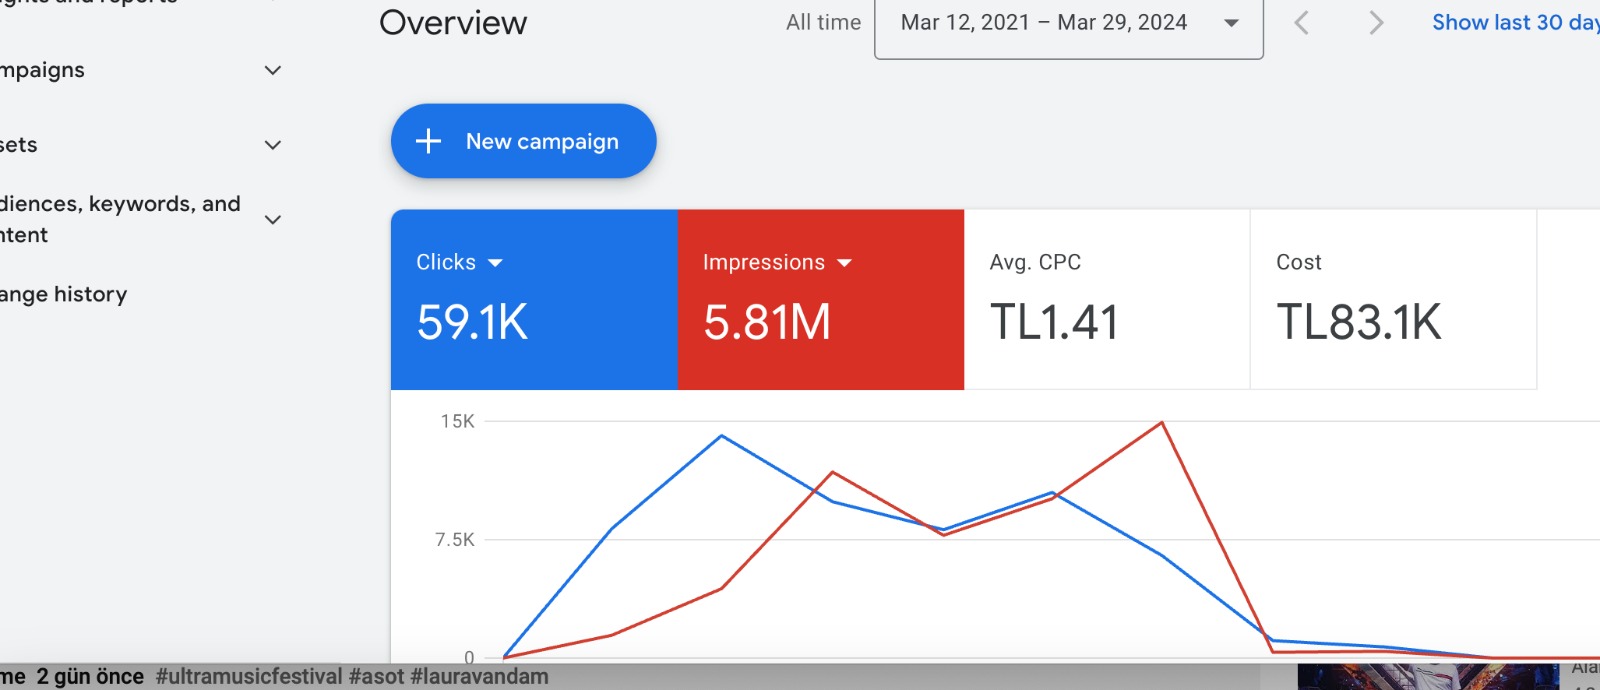The height and width of the screenshot is (690, 1600).
Task: Expand the Assets sidebar section
Action: (x=272, y=145)
